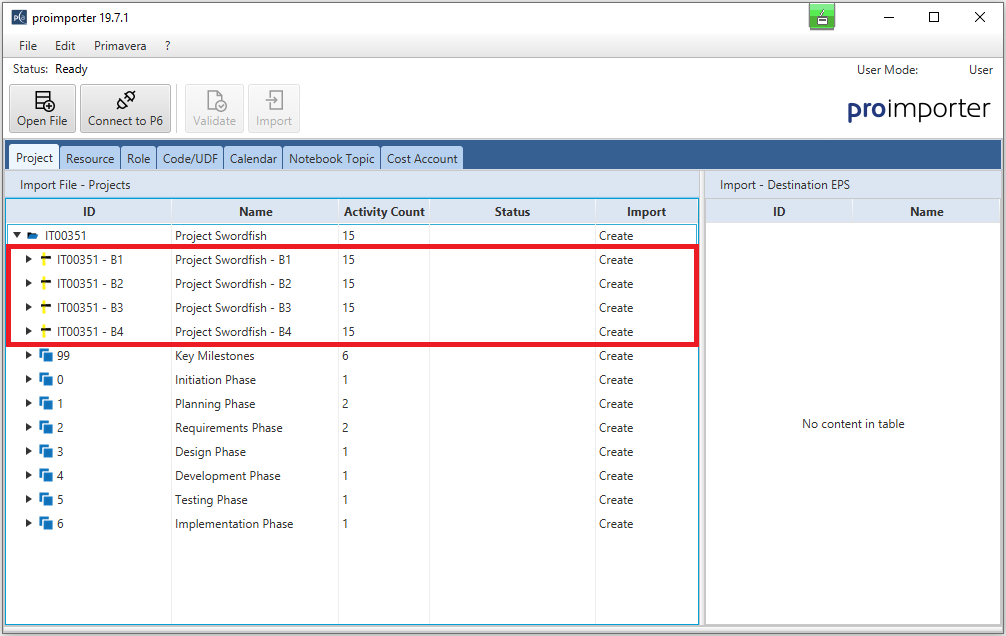Expand the Implementation Phase node
Image resolution: width=1006 pixels, height=636 pixels.
pyautogui.click(x=28, y=523)
